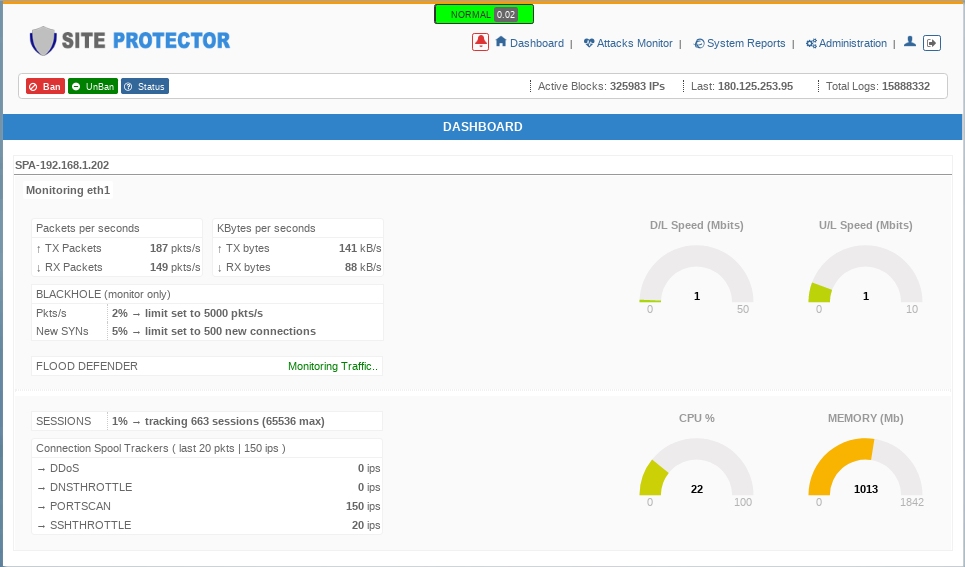
Task: Click the Pkts/s limit 5000 row
Action: pos(207,313)
